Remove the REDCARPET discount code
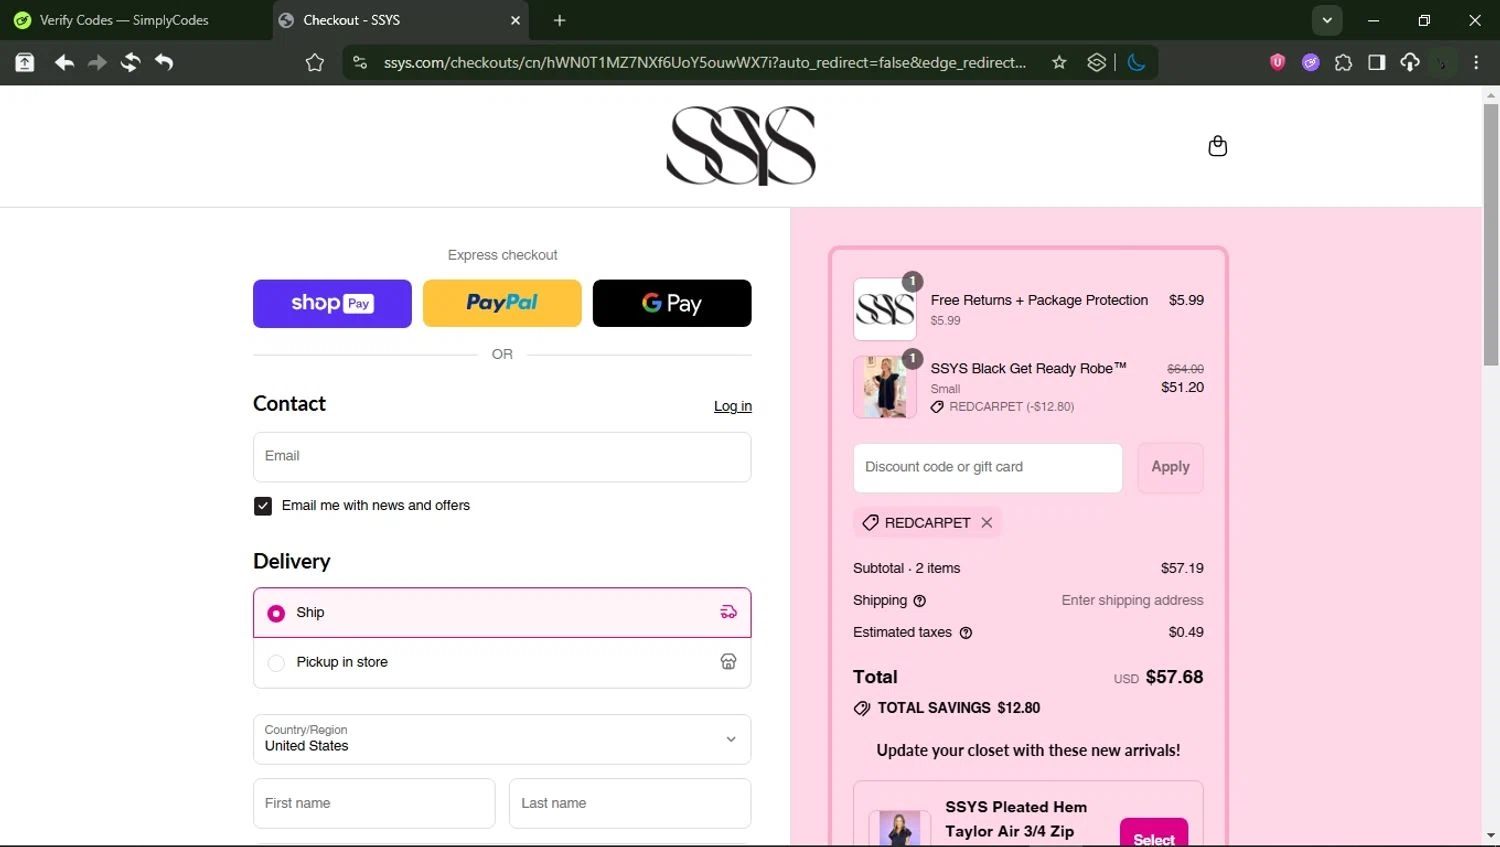Image resolution: width=1500 pixels, height=847 pixels. coord(987,522)
